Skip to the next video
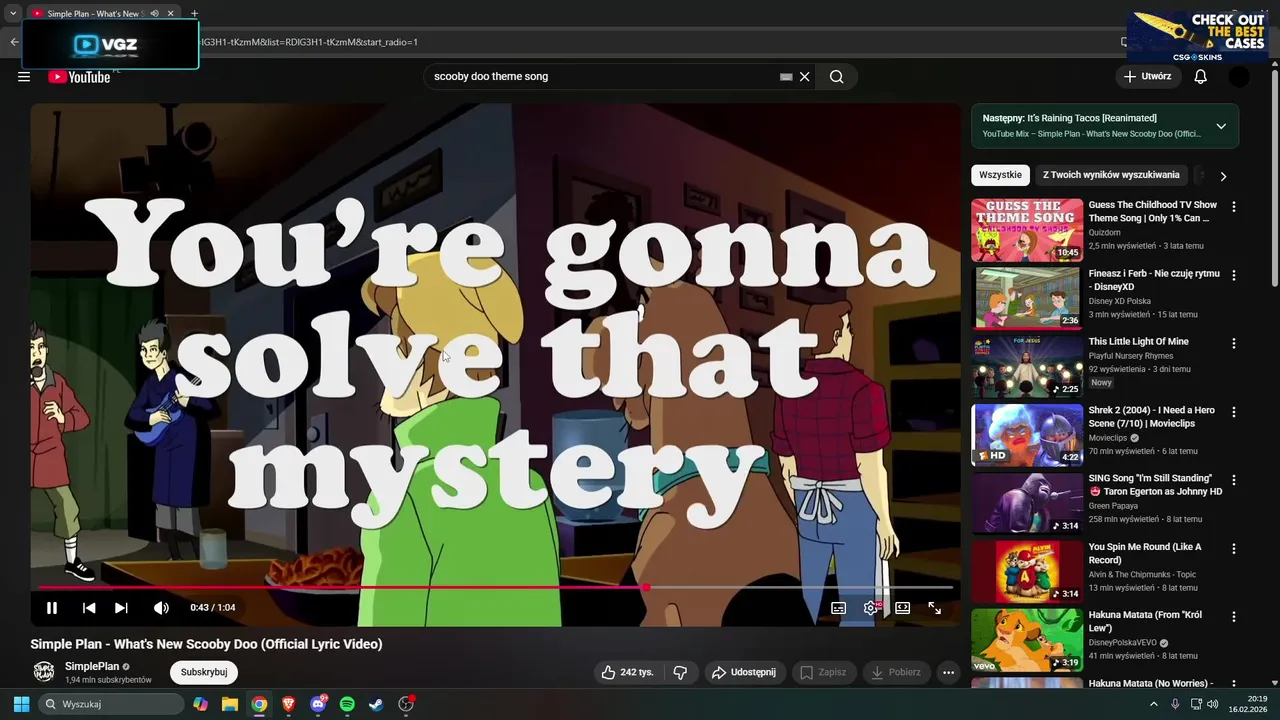 (x=121, y=608)
